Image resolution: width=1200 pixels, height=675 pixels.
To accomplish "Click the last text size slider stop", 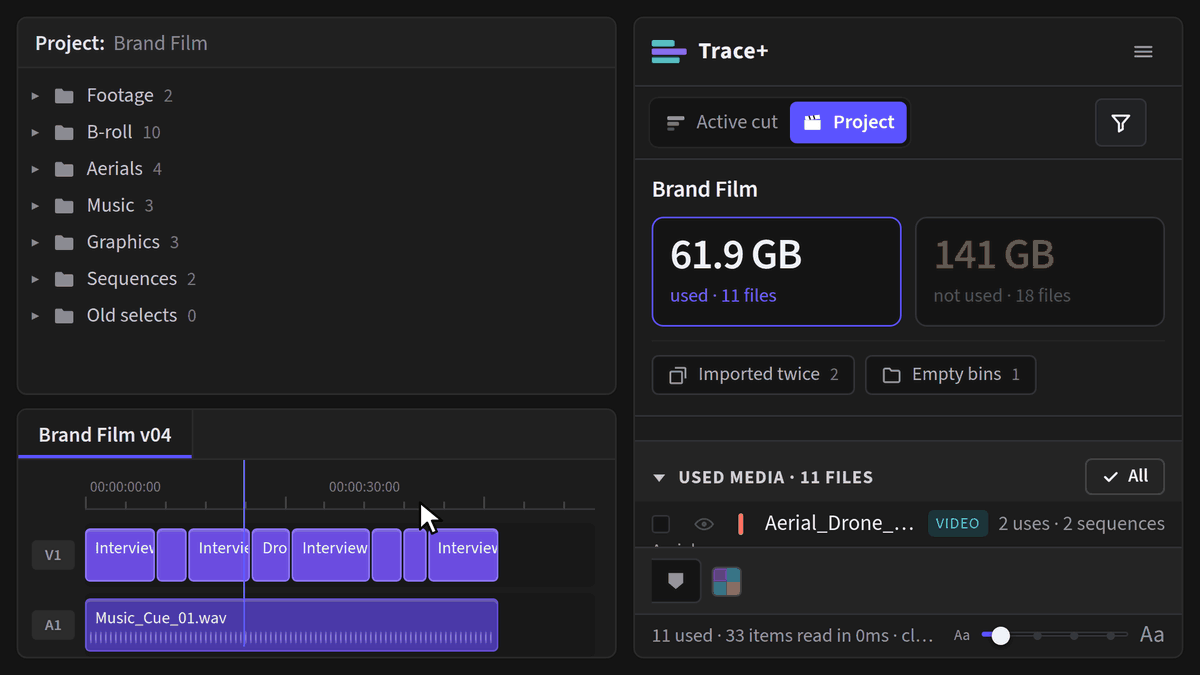I will [1110, 635].
